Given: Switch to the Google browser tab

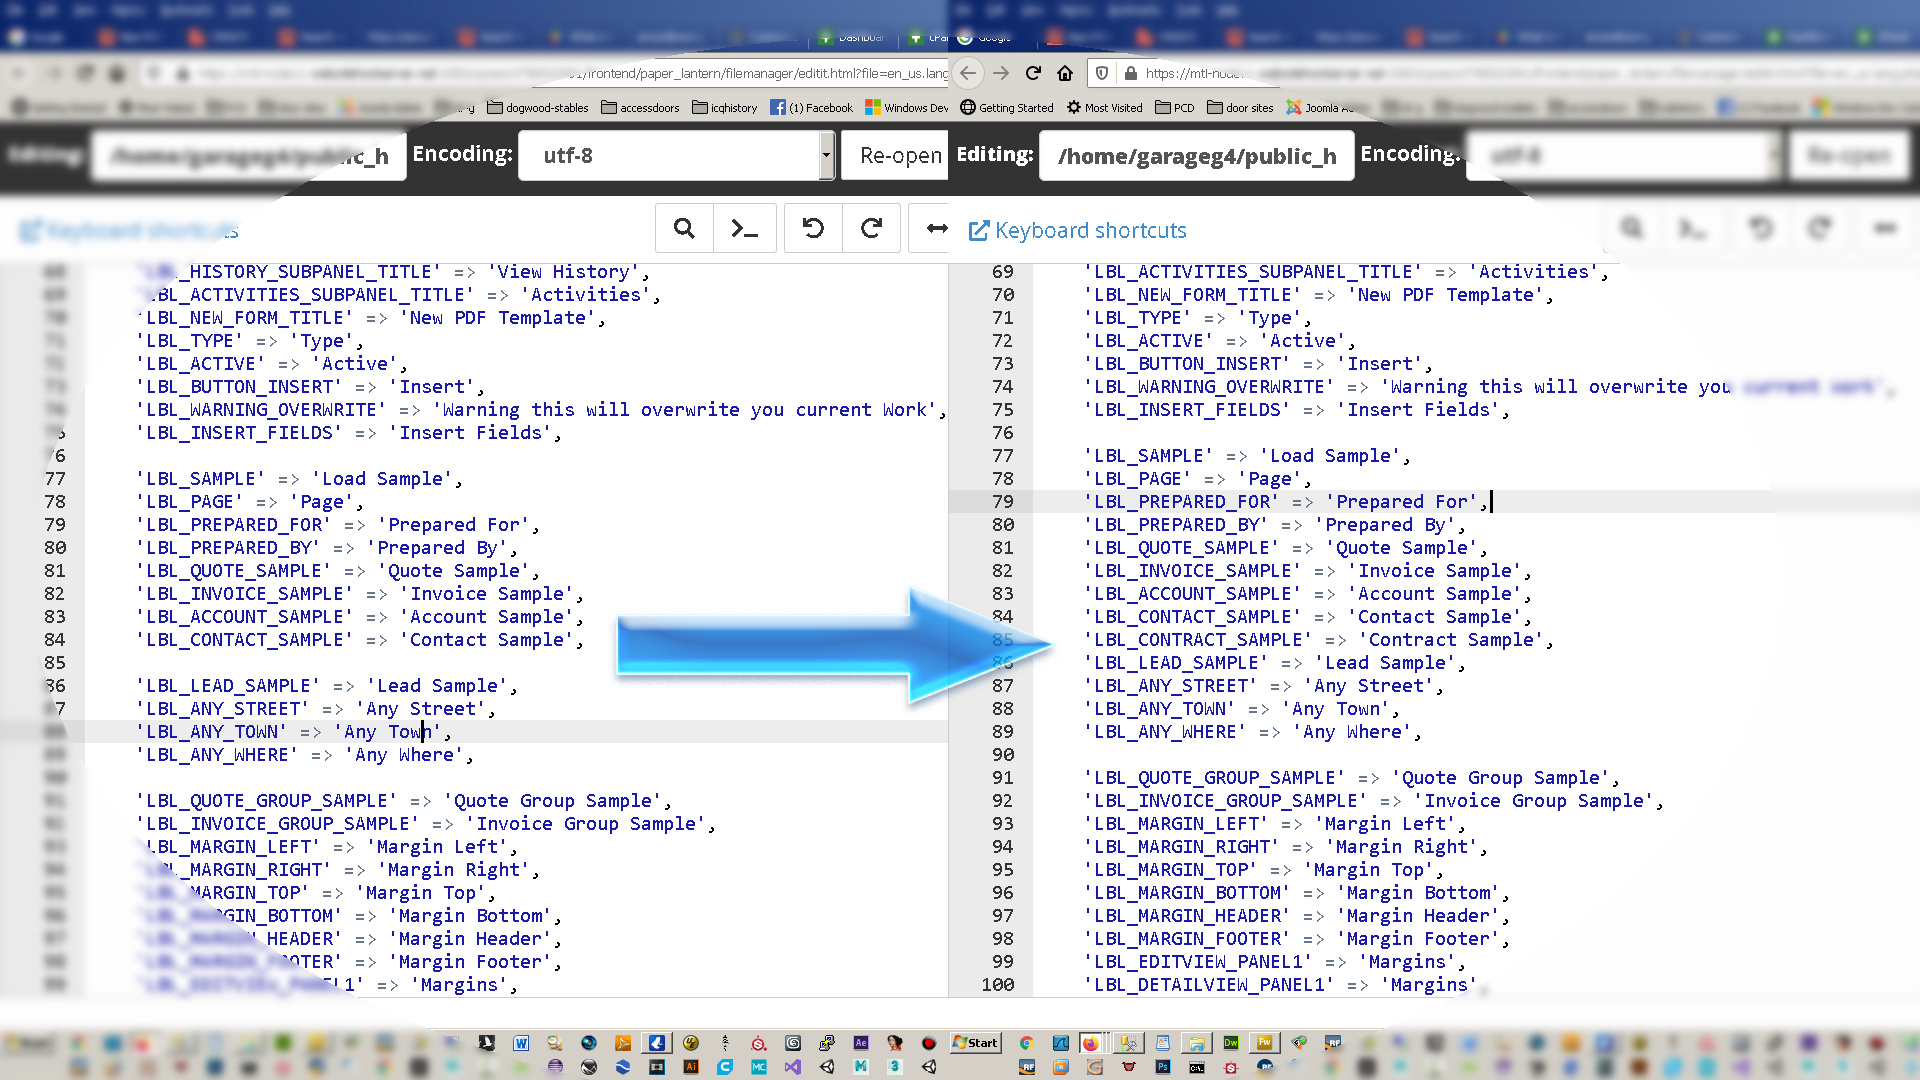Looking at the screenshot, I should click(x=985, y=38).
